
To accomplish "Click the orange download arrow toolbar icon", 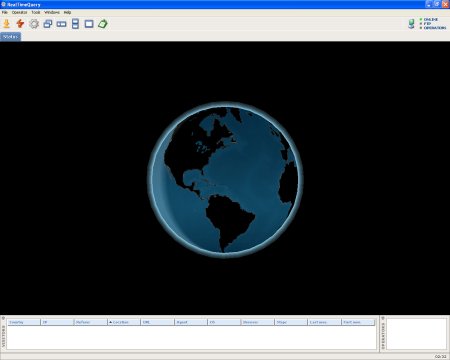I will coord(6,24).
